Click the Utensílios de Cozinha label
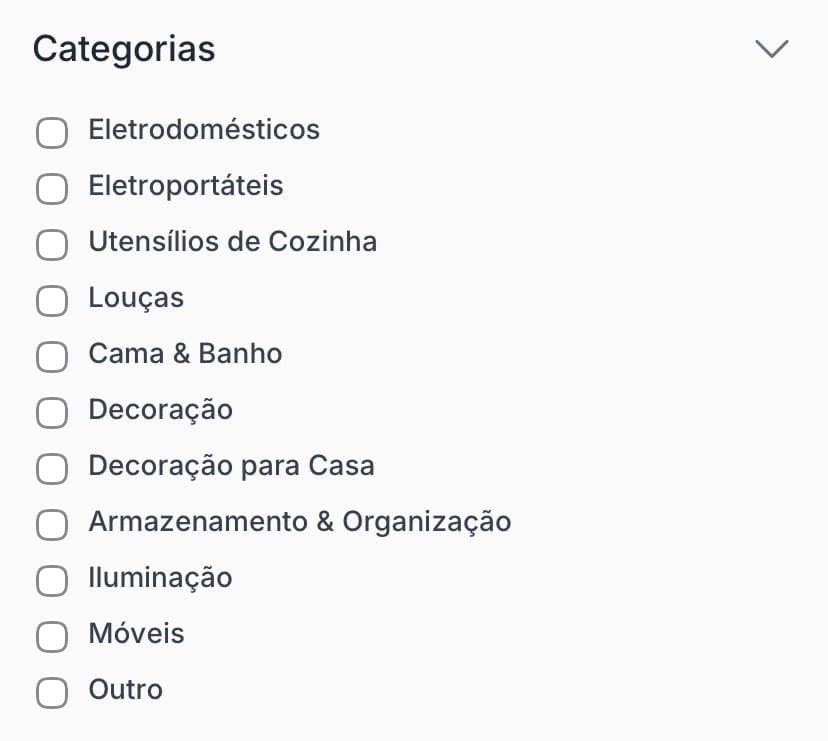This screenshot has width=828, height=741. (232, 242)
